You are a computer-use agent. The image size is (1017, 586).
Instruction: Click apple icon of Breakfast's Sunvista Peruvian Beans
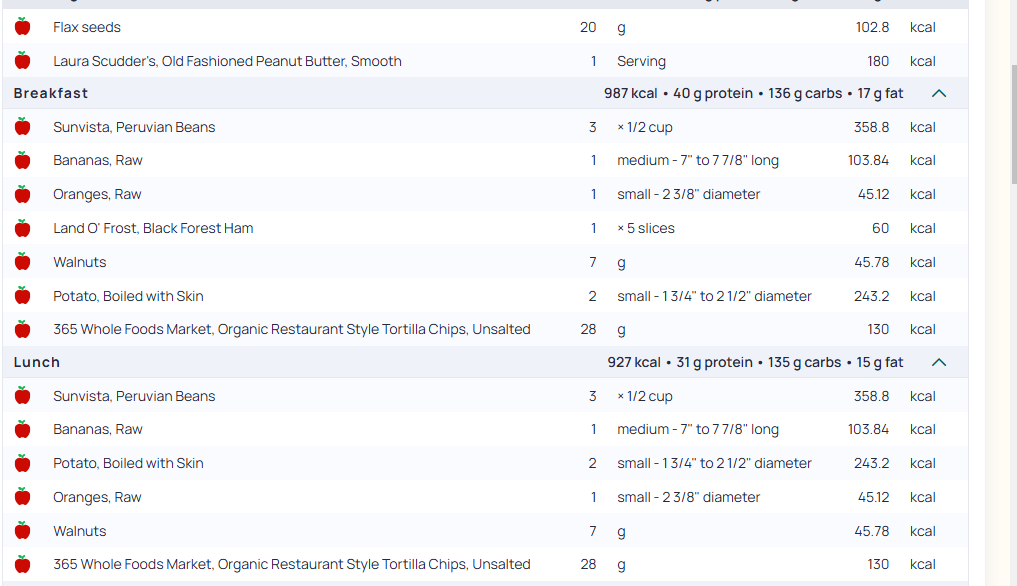[x=23, y=127]
